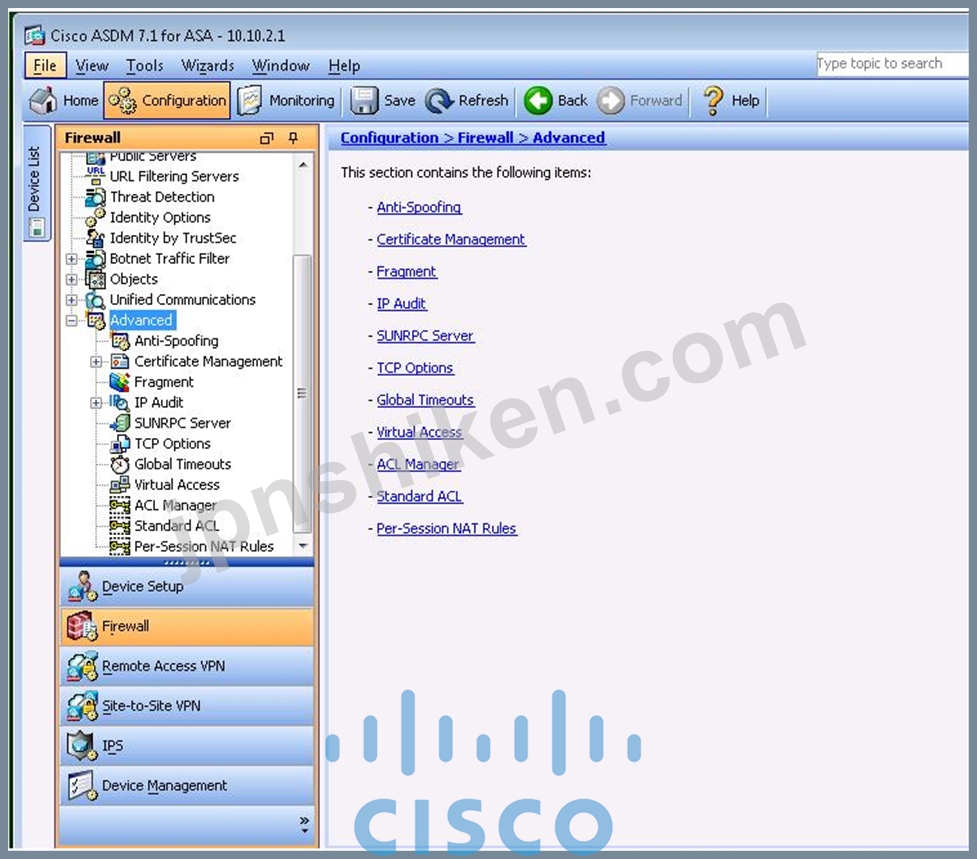Open the Window menu
Image resolution: width=977 pixels, height=859 pixels.
click(x=280, y=65)
